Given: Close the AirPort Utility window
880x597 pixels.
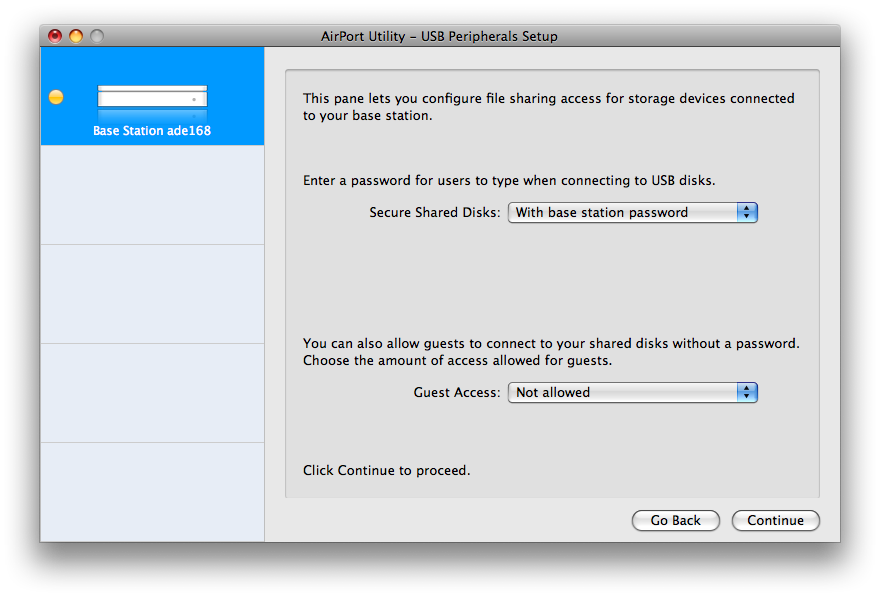Looking at the screenshot, I should coord(55,36).
